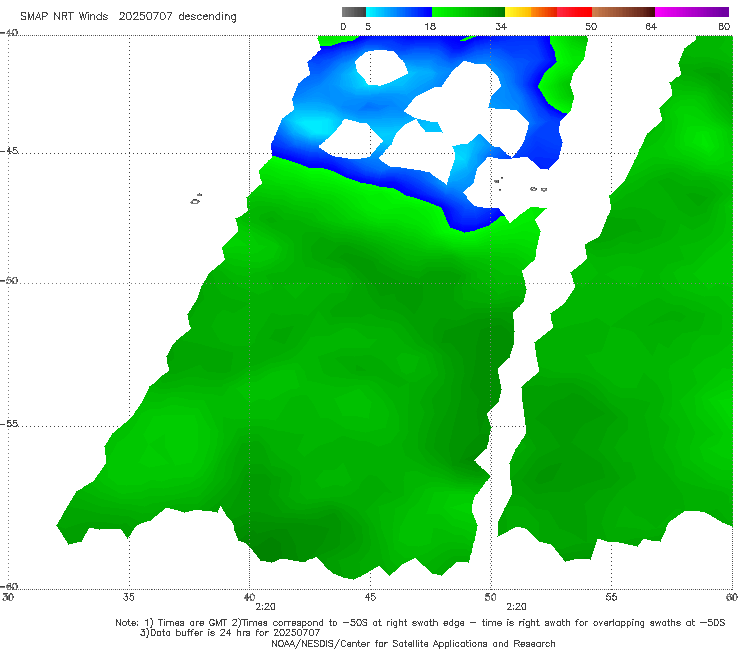Click the magenta-purple segment of the color bar
740x650 pixels.
pyautogui.click(x=692, y=12)
